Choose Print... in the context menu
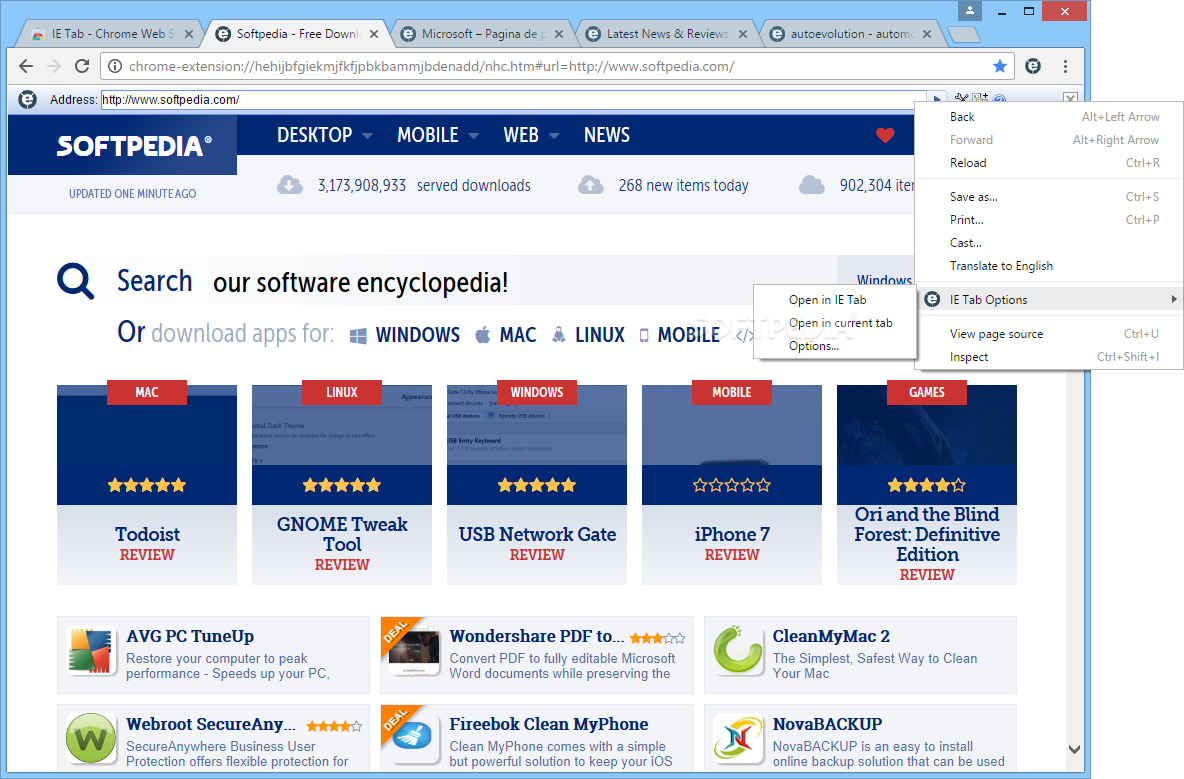 [1049, 220]
